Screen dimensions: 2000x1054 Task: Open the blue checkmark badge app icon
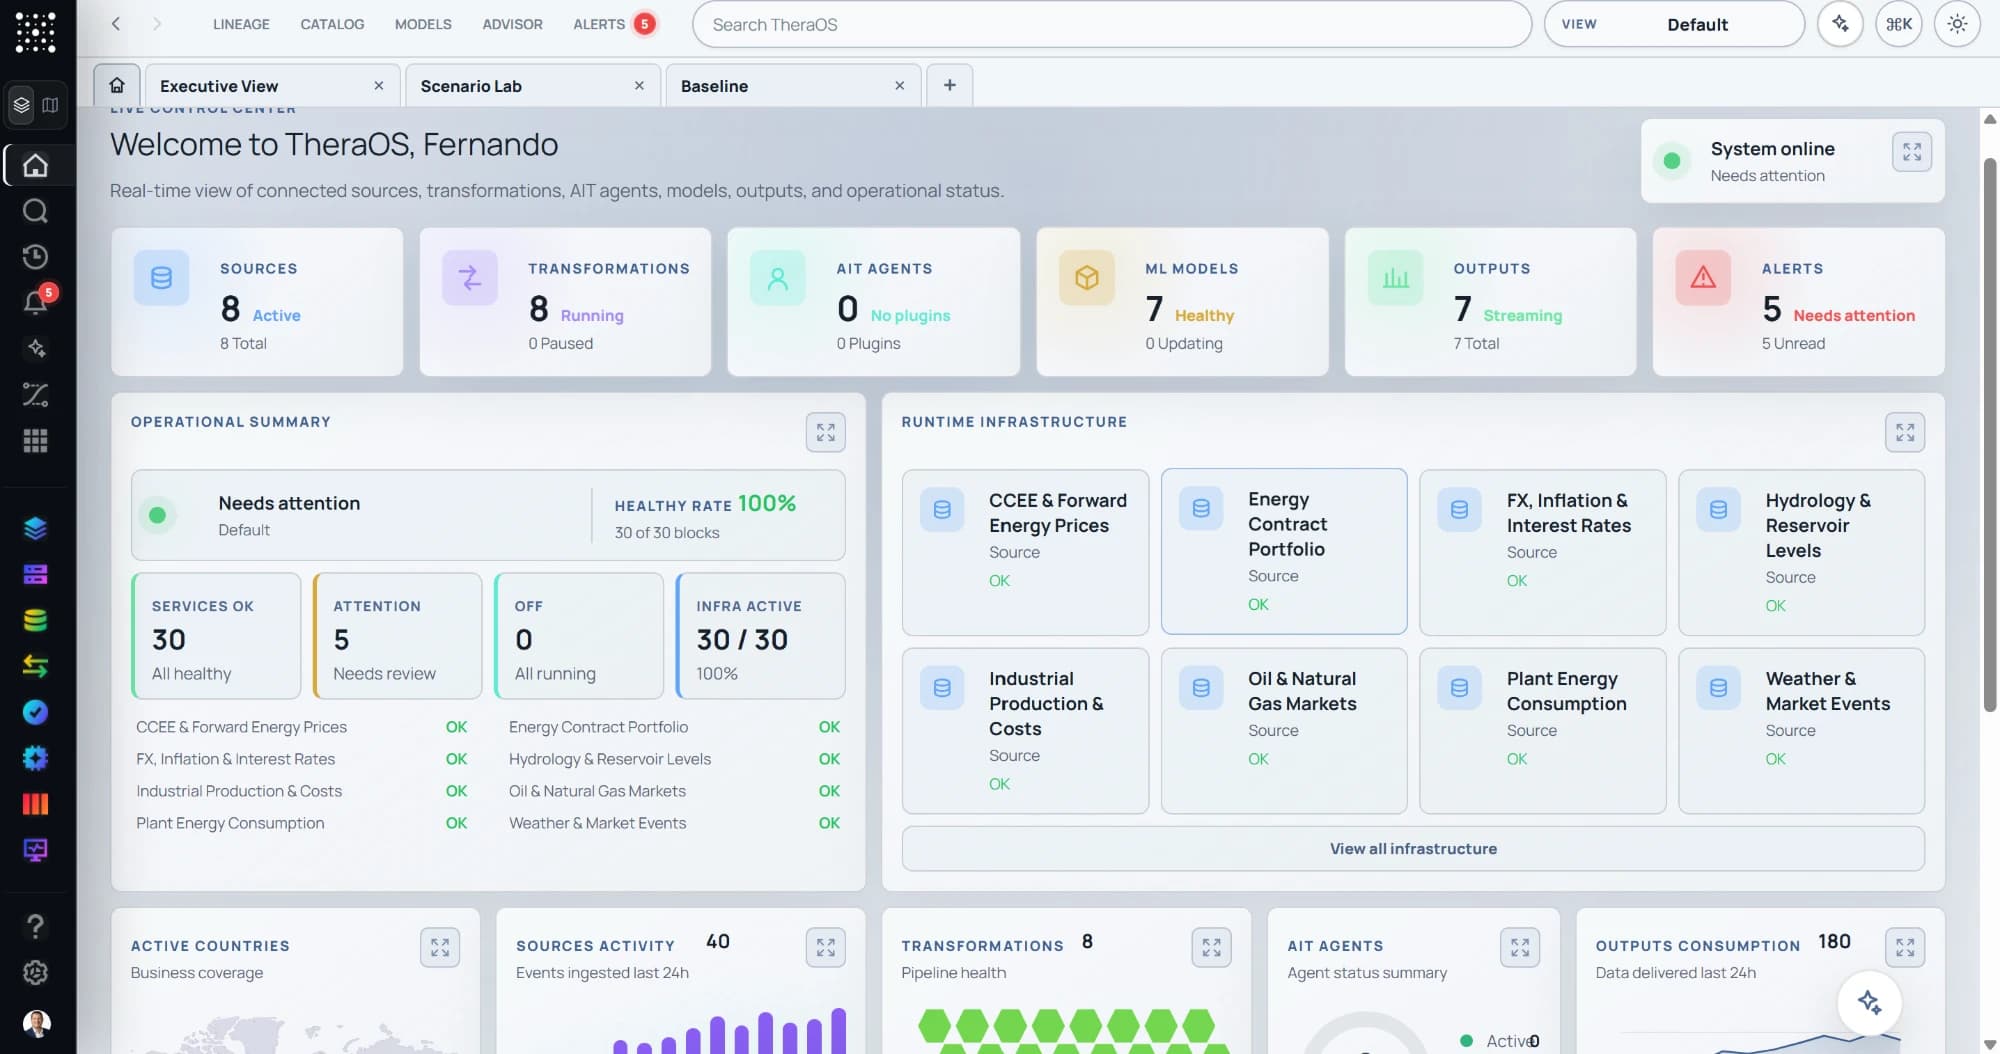35,712
